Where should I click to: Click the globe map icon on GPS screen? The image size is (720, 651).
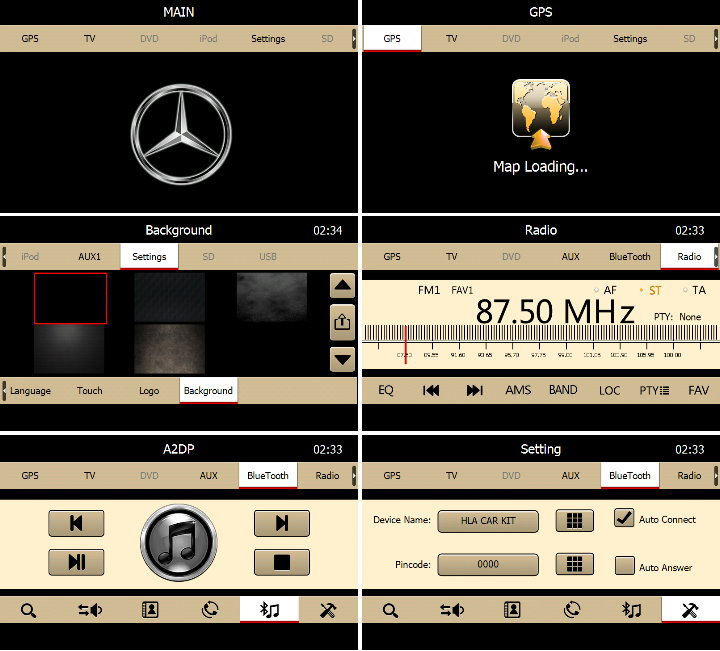pos(541,114)
